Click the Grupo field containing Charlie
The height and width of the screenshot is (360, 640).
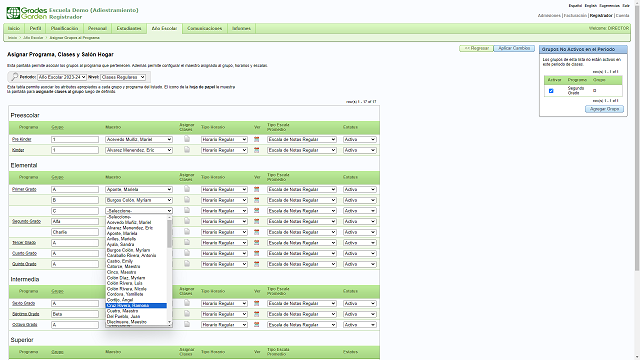(75, 232)
